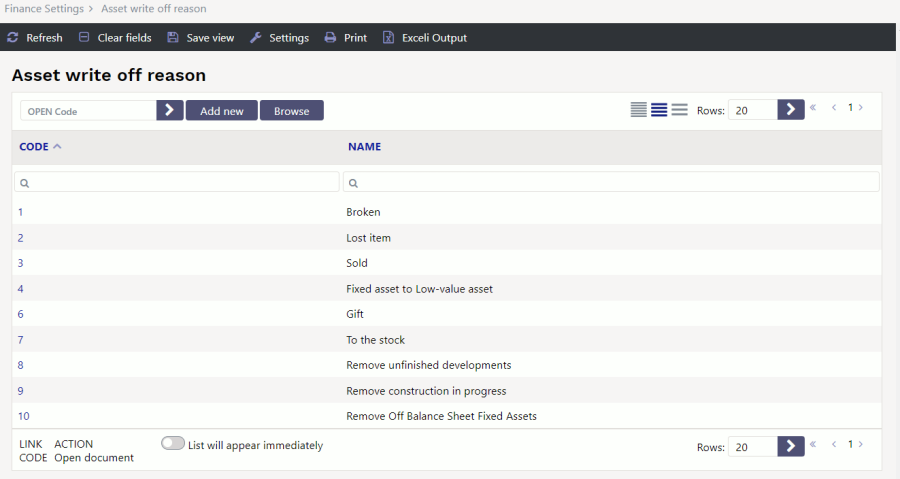The width and height of the screenshot is (900, 479).
Task: Open code 2 record
Action: pos(21,238)
